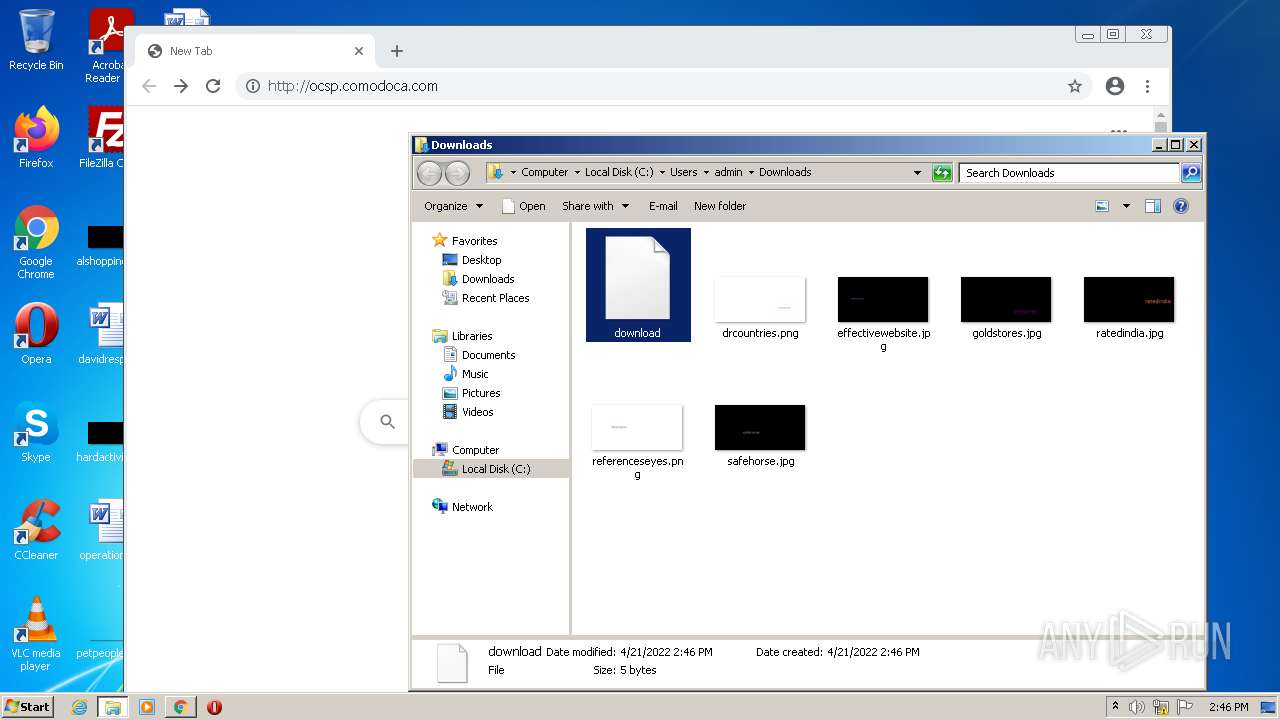Open Recycle Bin desktop icon
Image resolution: width=1280 pixels, height=720 pixels.
click(x=36, y=41)
